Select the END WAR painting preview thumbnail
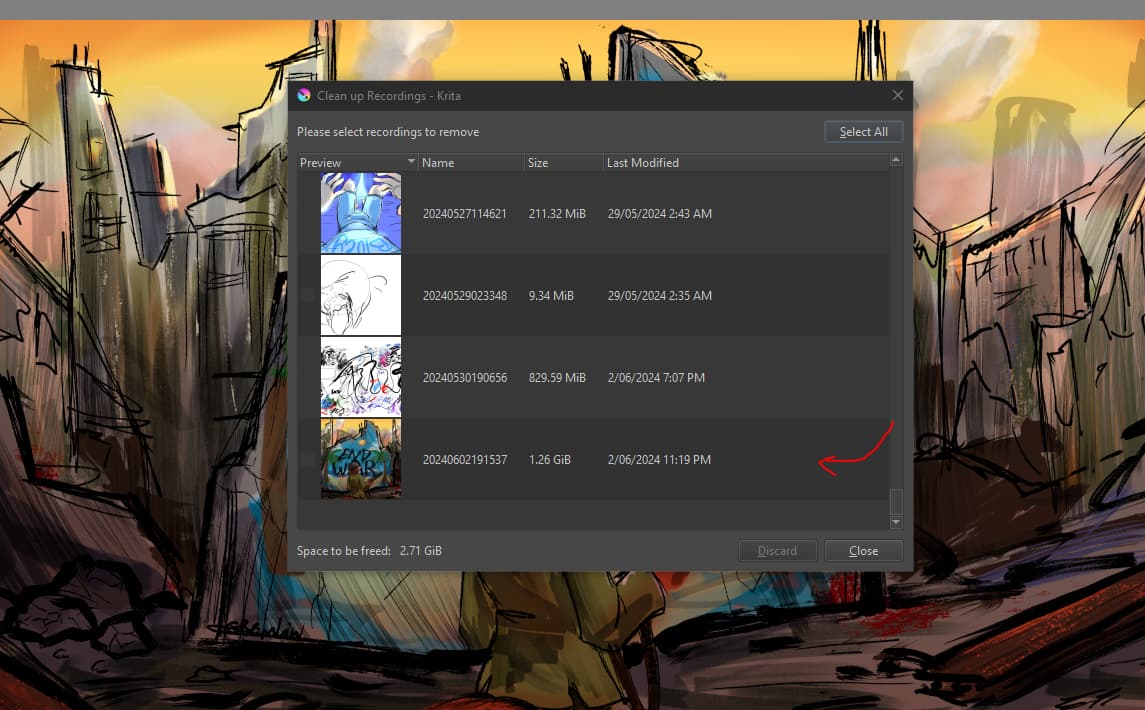Screen dimensions: 1145x710 point(361,459)
